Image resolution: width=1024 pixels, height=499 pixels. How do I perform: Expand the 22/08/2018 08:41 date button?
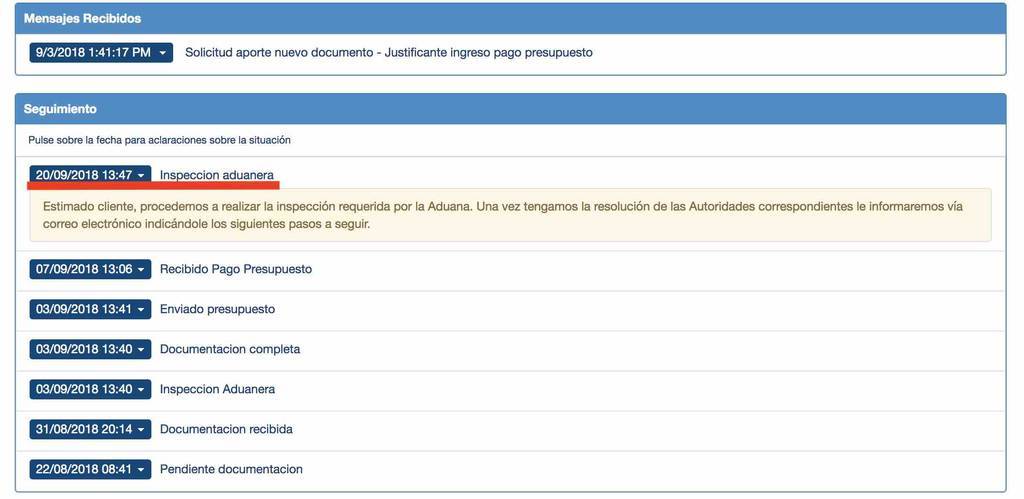[x=90, y=469]
